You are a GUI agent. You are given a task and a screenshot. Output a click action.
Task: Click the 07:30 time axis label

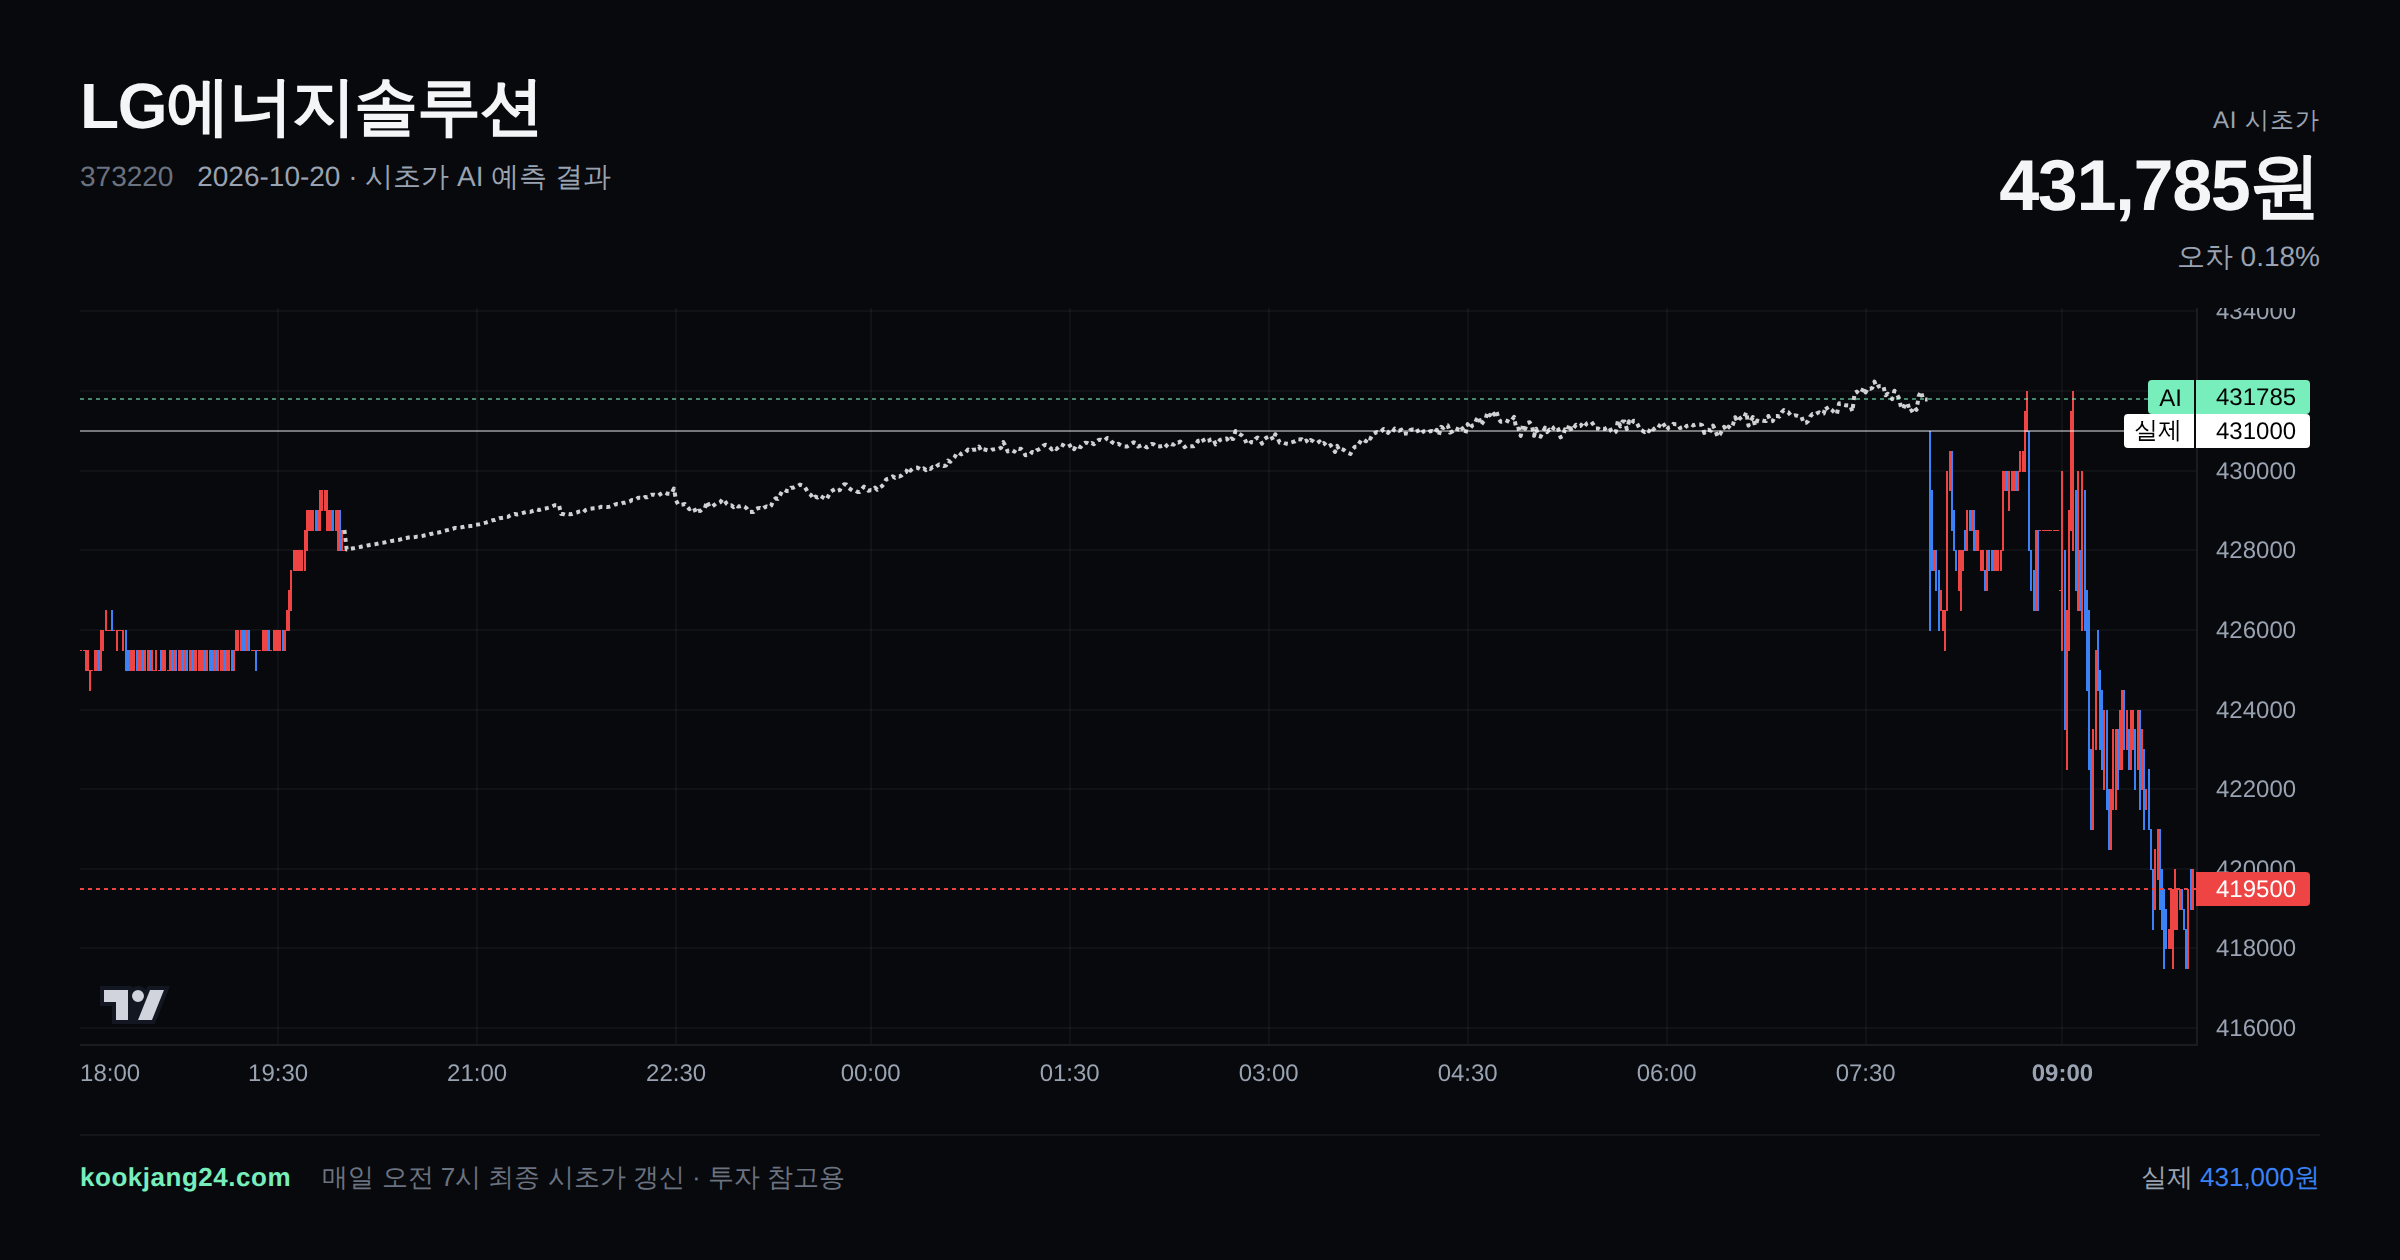click(x=1865, y=1073)
